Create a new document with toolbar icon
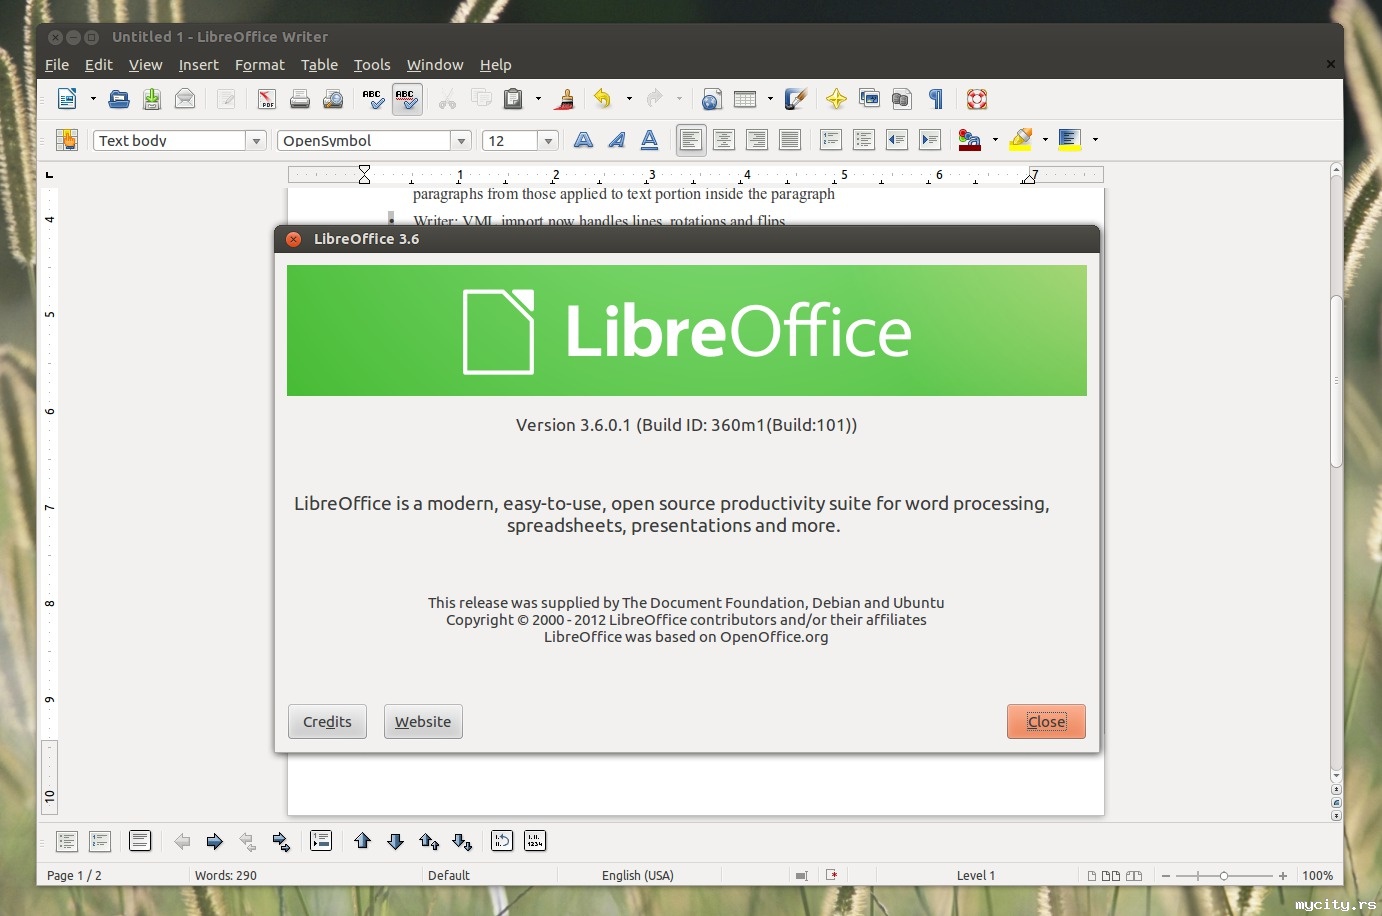This screenshot has width=1382, height=916. 67,98
